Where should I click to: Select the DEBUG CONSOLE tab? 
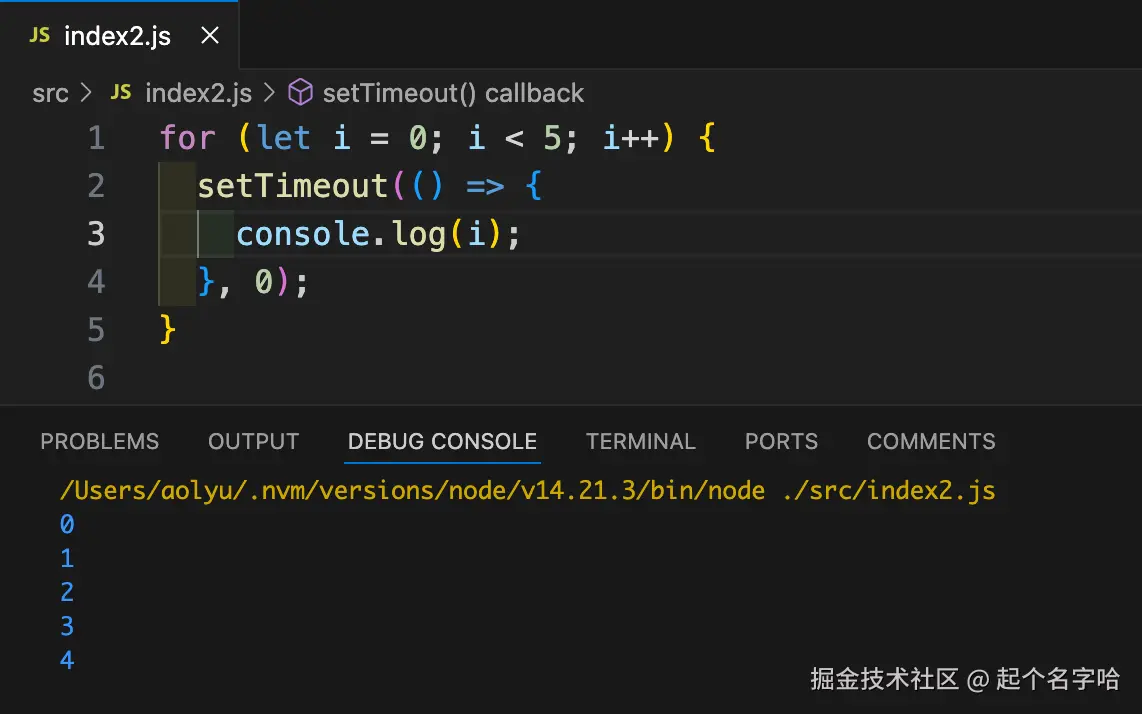(442, 441)
